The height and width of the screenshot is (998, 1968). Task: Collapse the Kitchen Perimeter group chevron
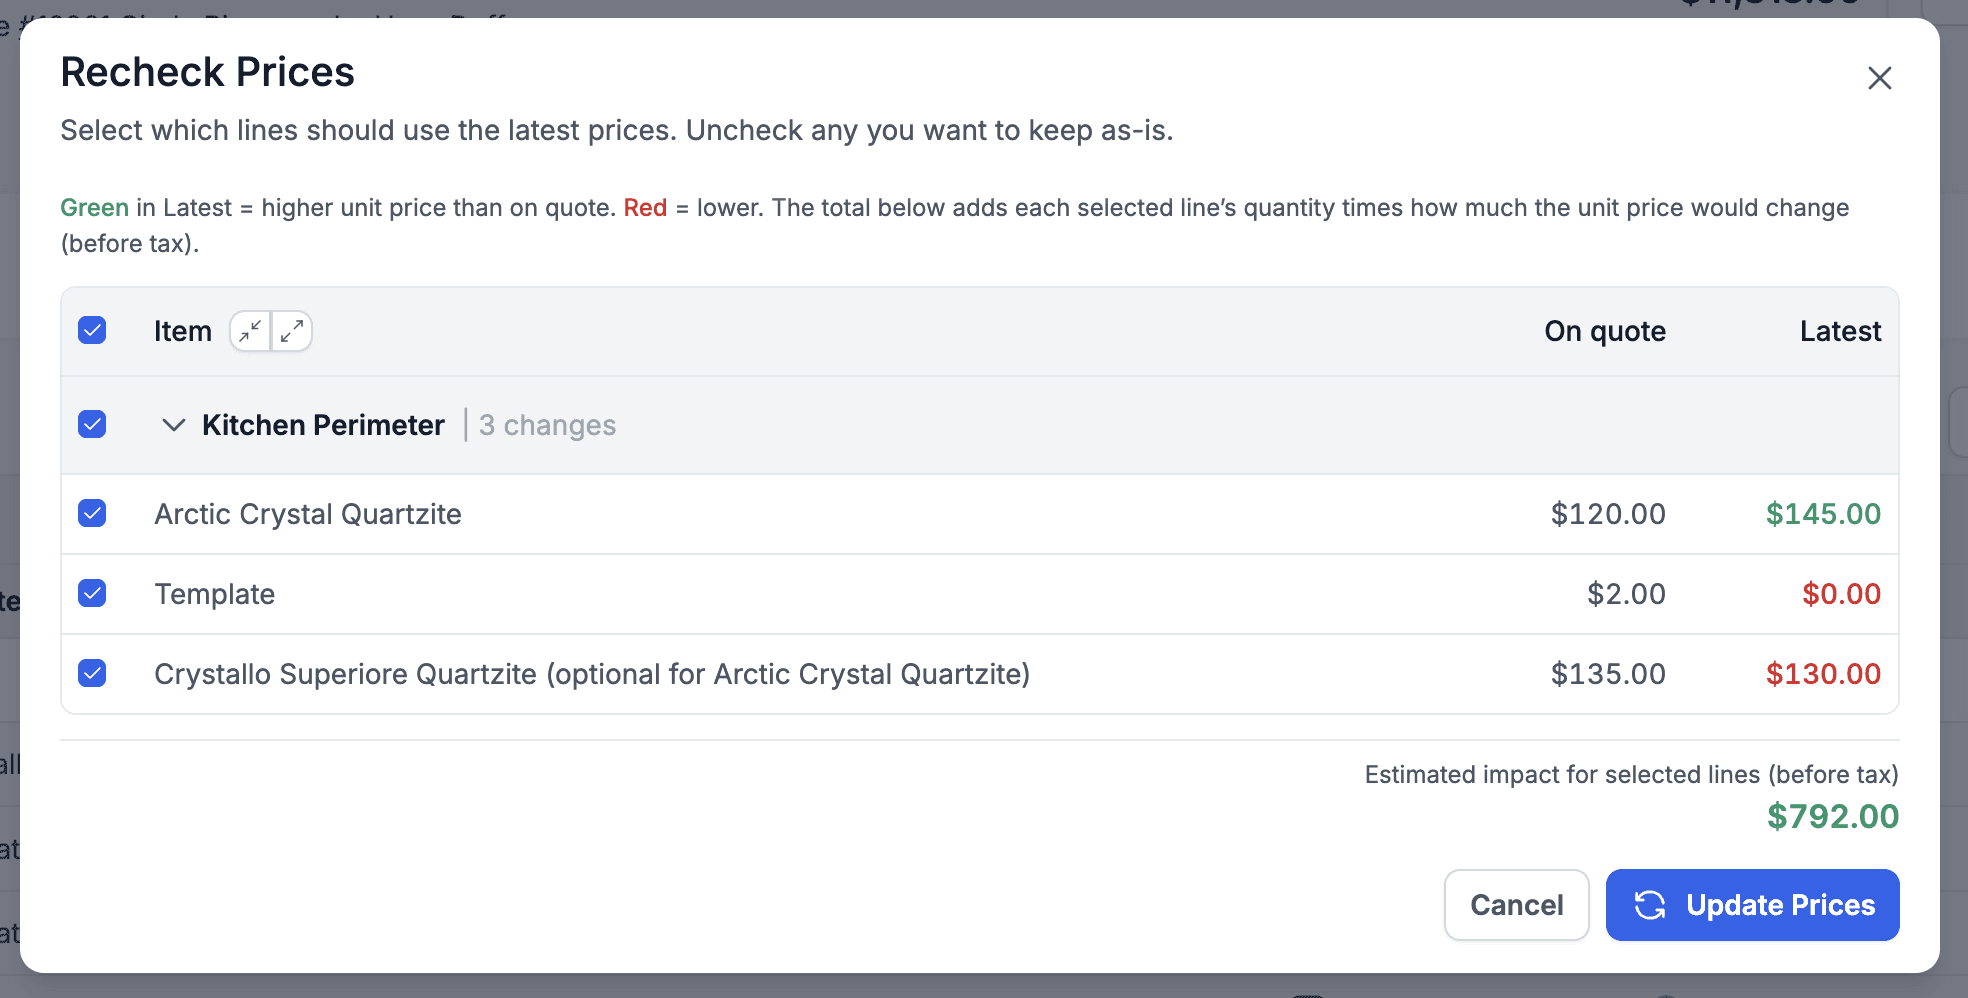coord(174,425)
